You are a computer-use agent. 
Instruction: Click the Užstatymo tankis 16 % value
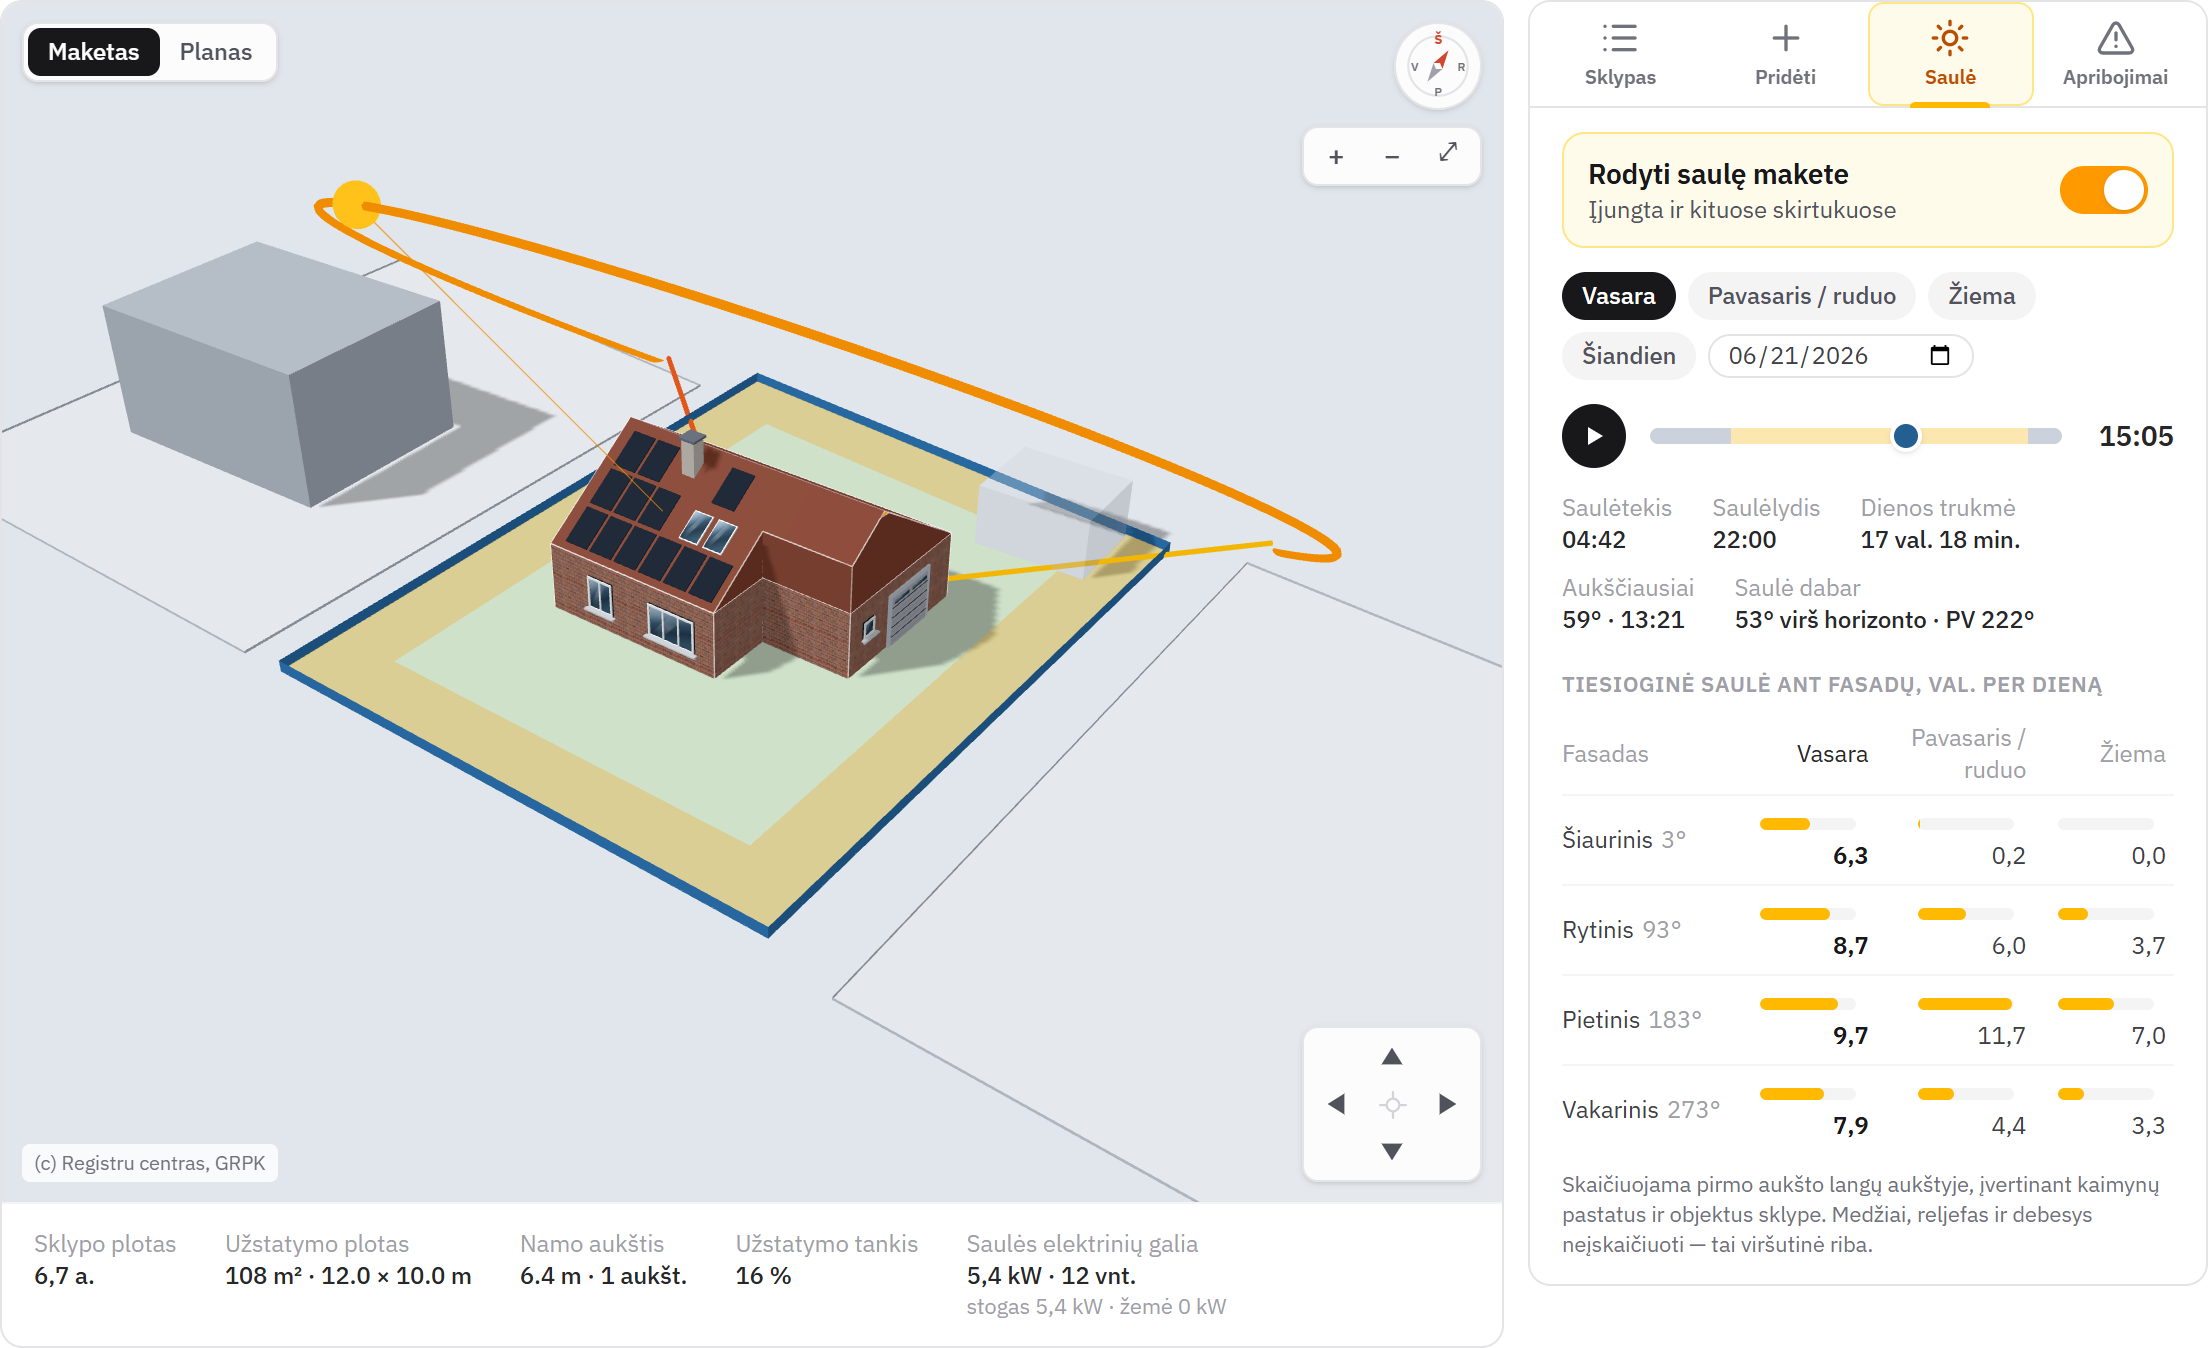[763, 1276]
